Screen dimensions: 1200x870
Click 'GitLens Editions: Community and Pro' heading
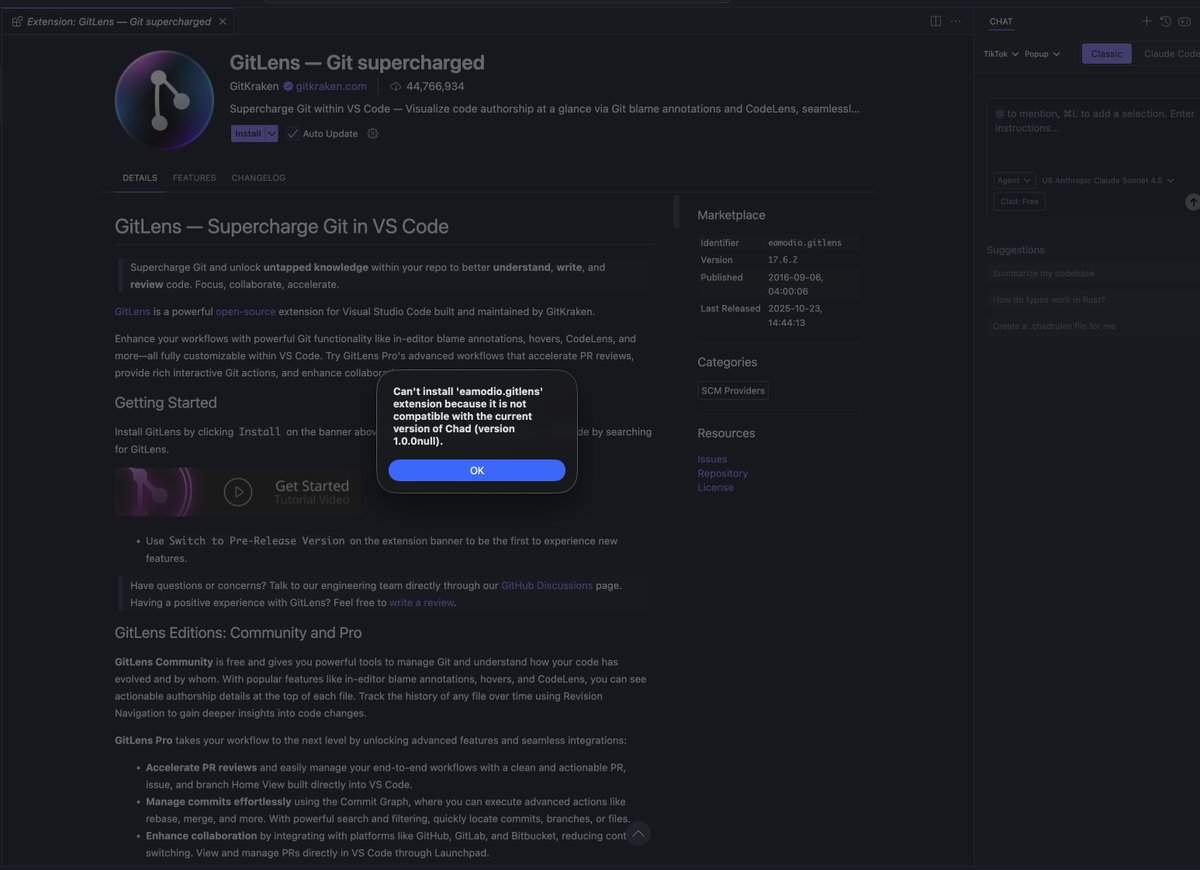(x=238, y=632)
